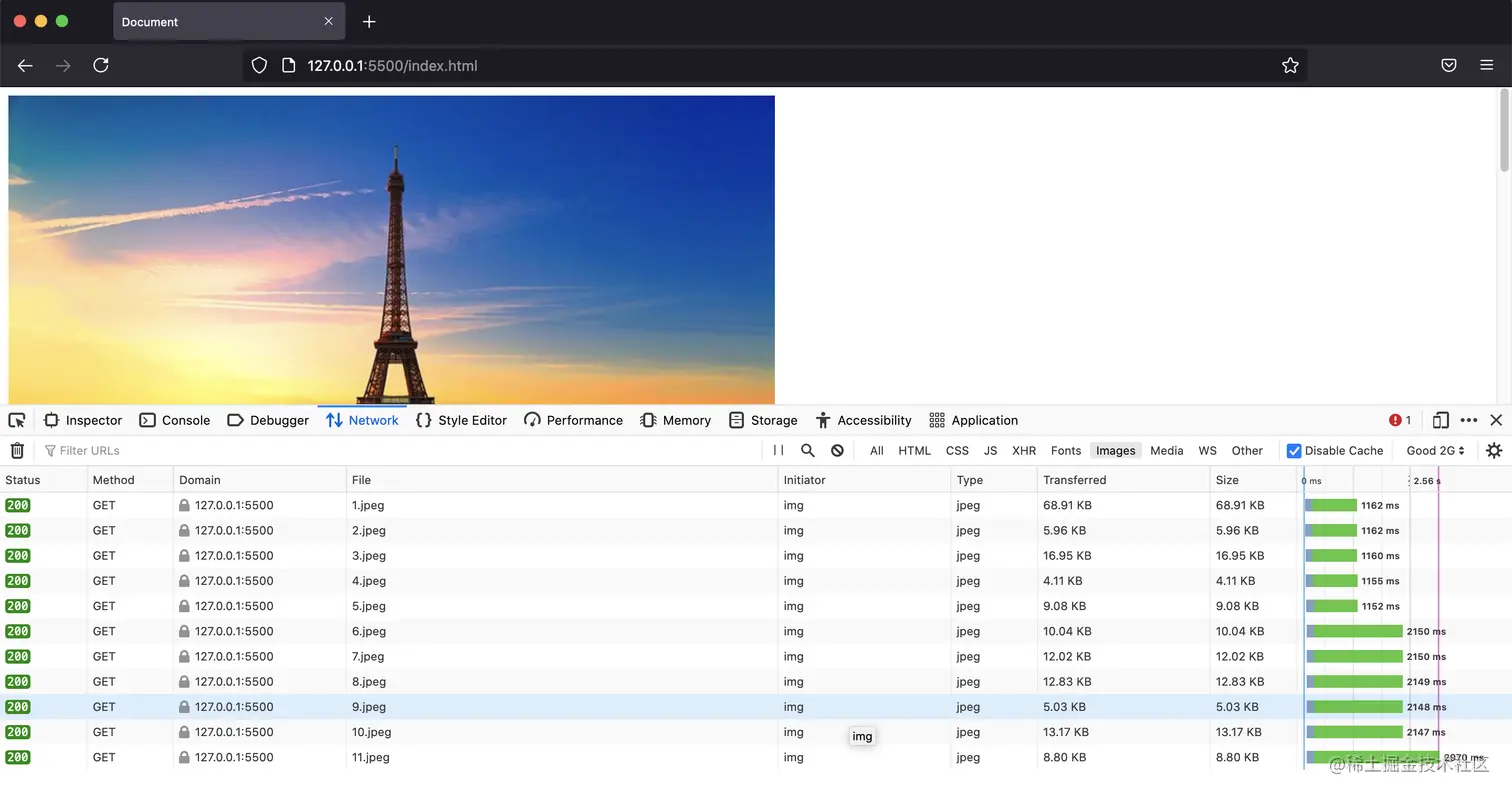Screen dimensions: 1512x797
Task: Sort requests by the Domain column
Action: click(x=260, y=480)
